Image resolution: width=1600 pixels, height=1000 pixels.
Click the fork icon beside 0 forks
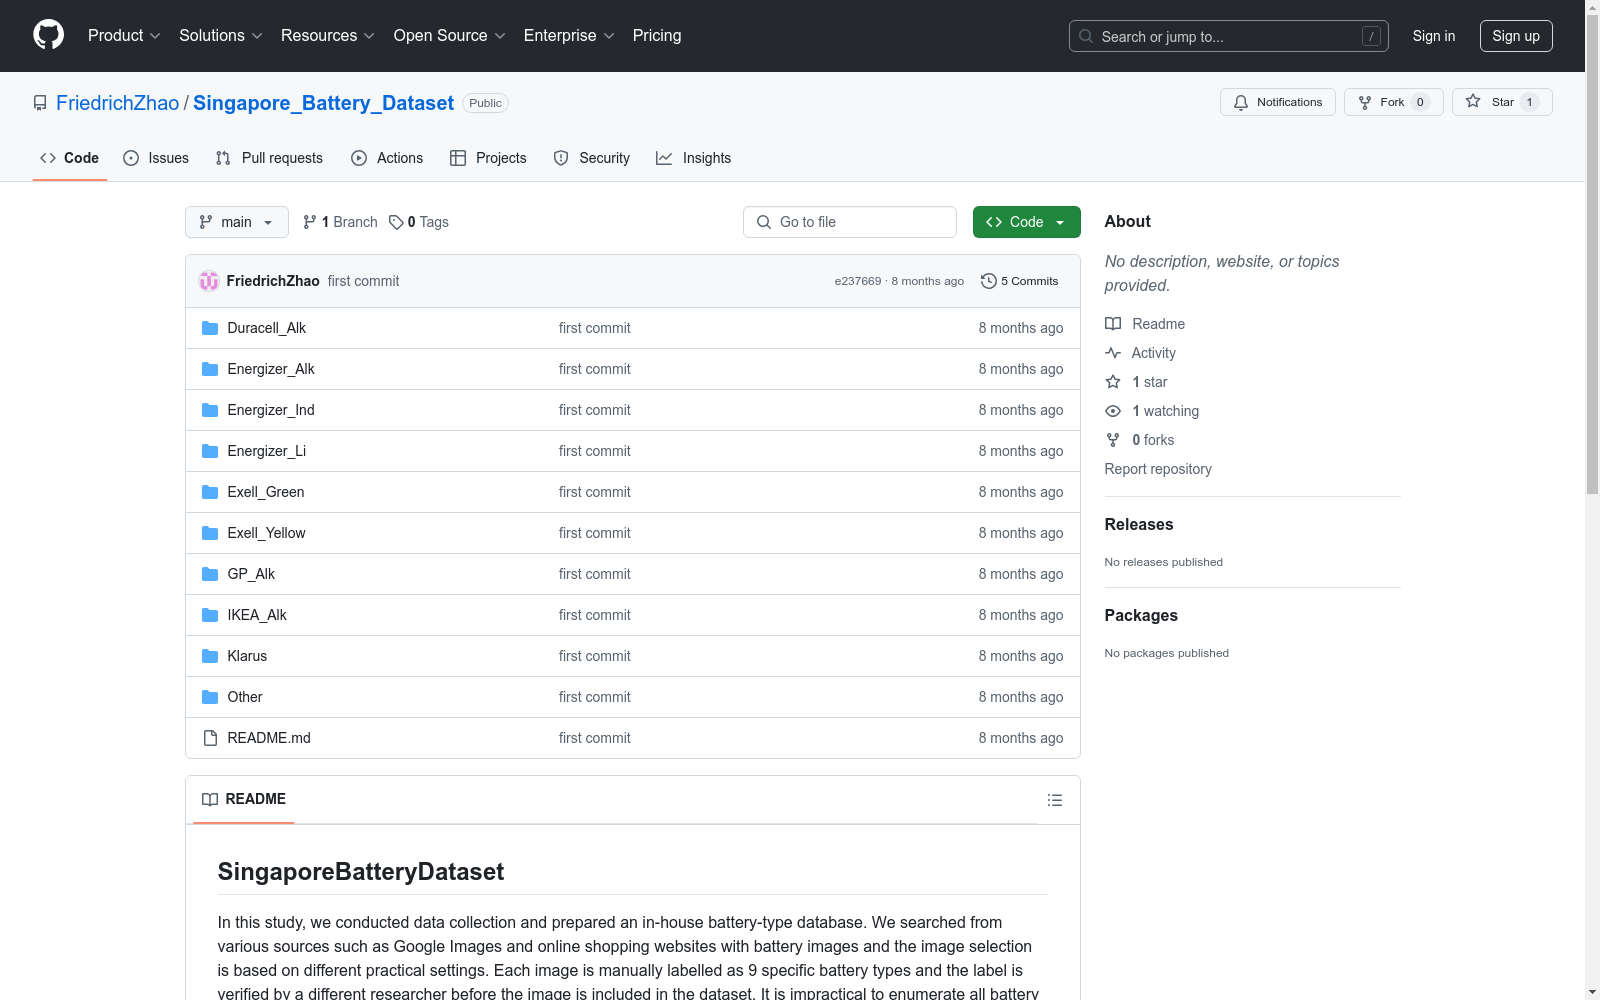click(x=1113, y=440)
